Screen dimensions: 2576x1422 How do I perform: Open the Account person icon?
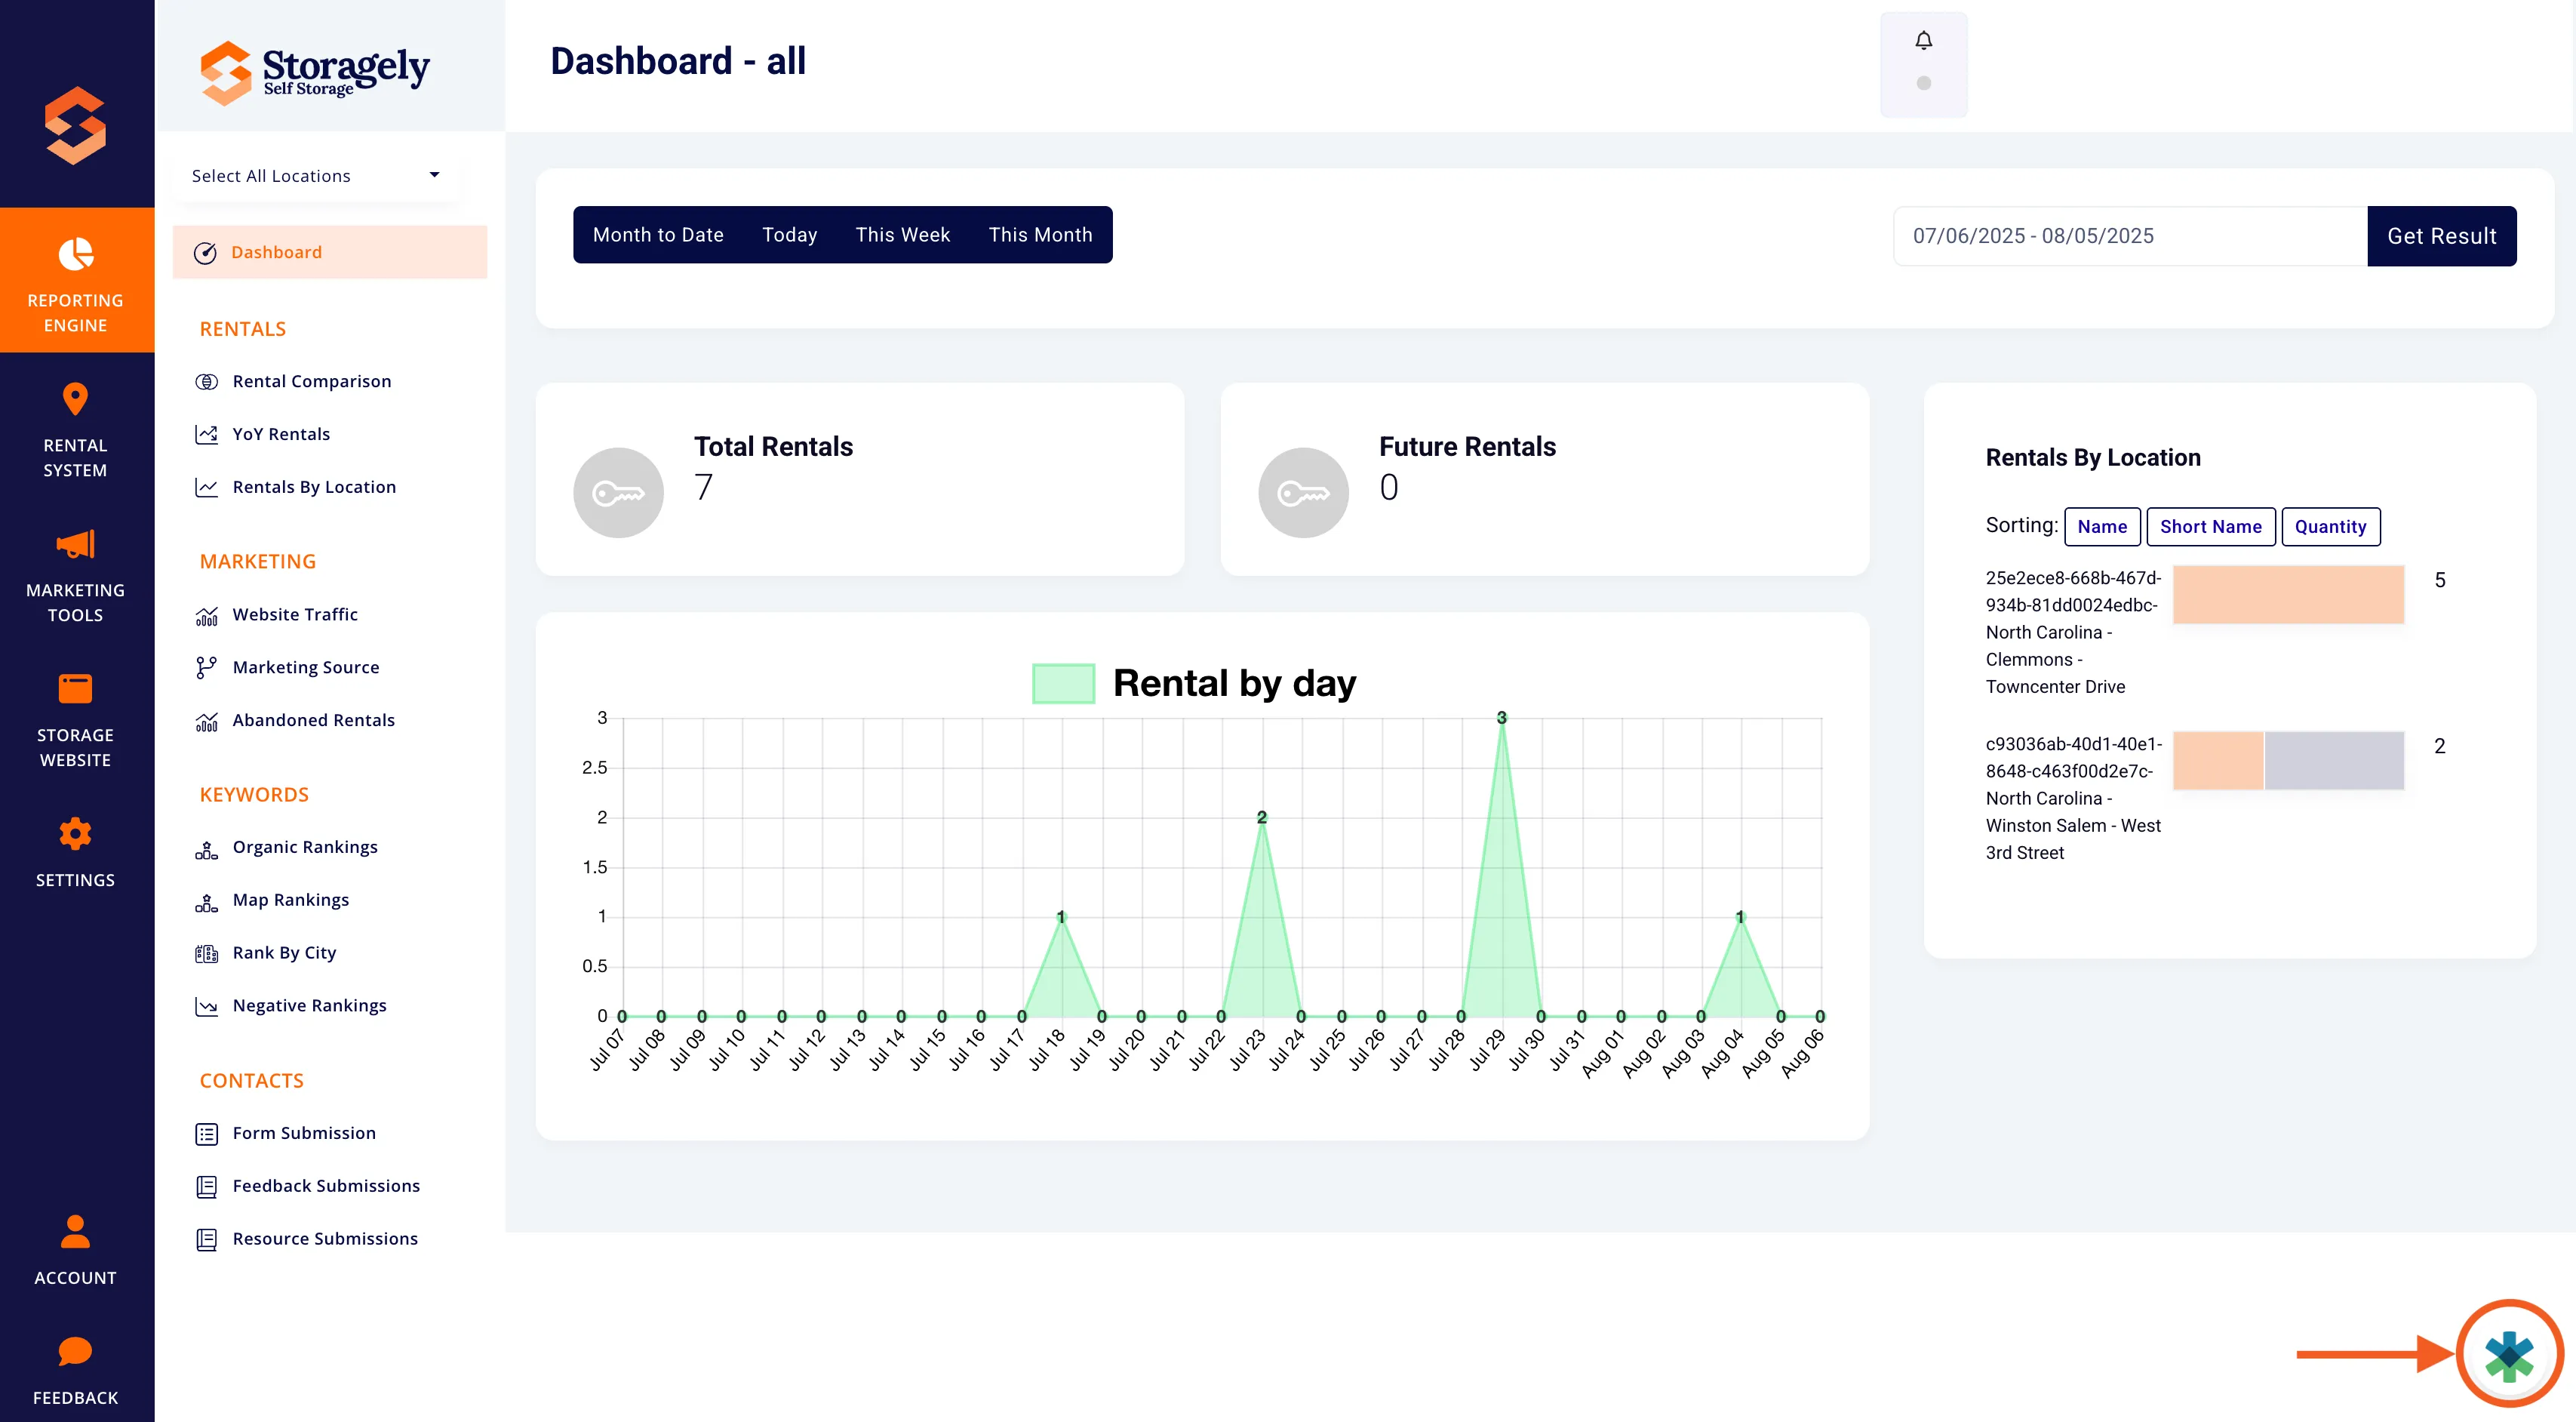click(x=75, y=1232)
